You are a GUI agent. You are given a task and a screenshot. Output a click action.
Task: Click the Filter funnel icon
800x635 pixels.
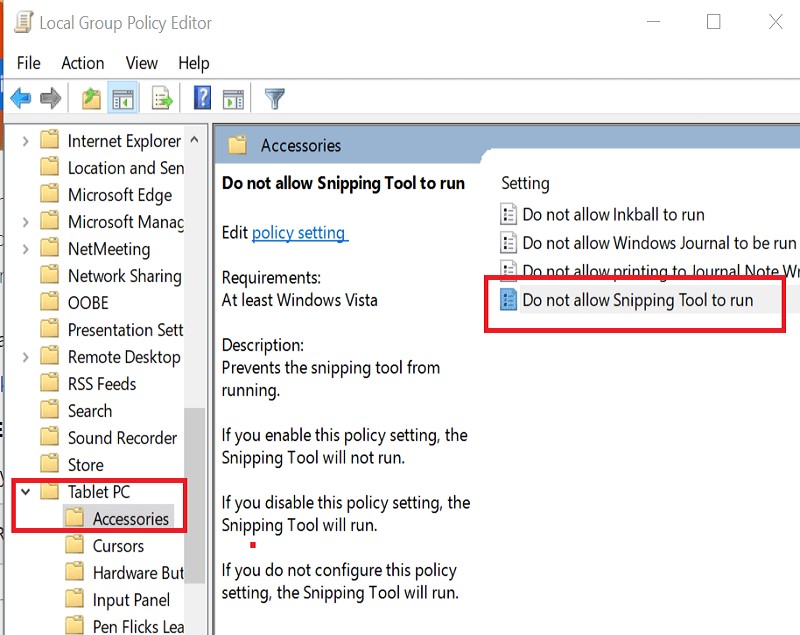(274, 98)
